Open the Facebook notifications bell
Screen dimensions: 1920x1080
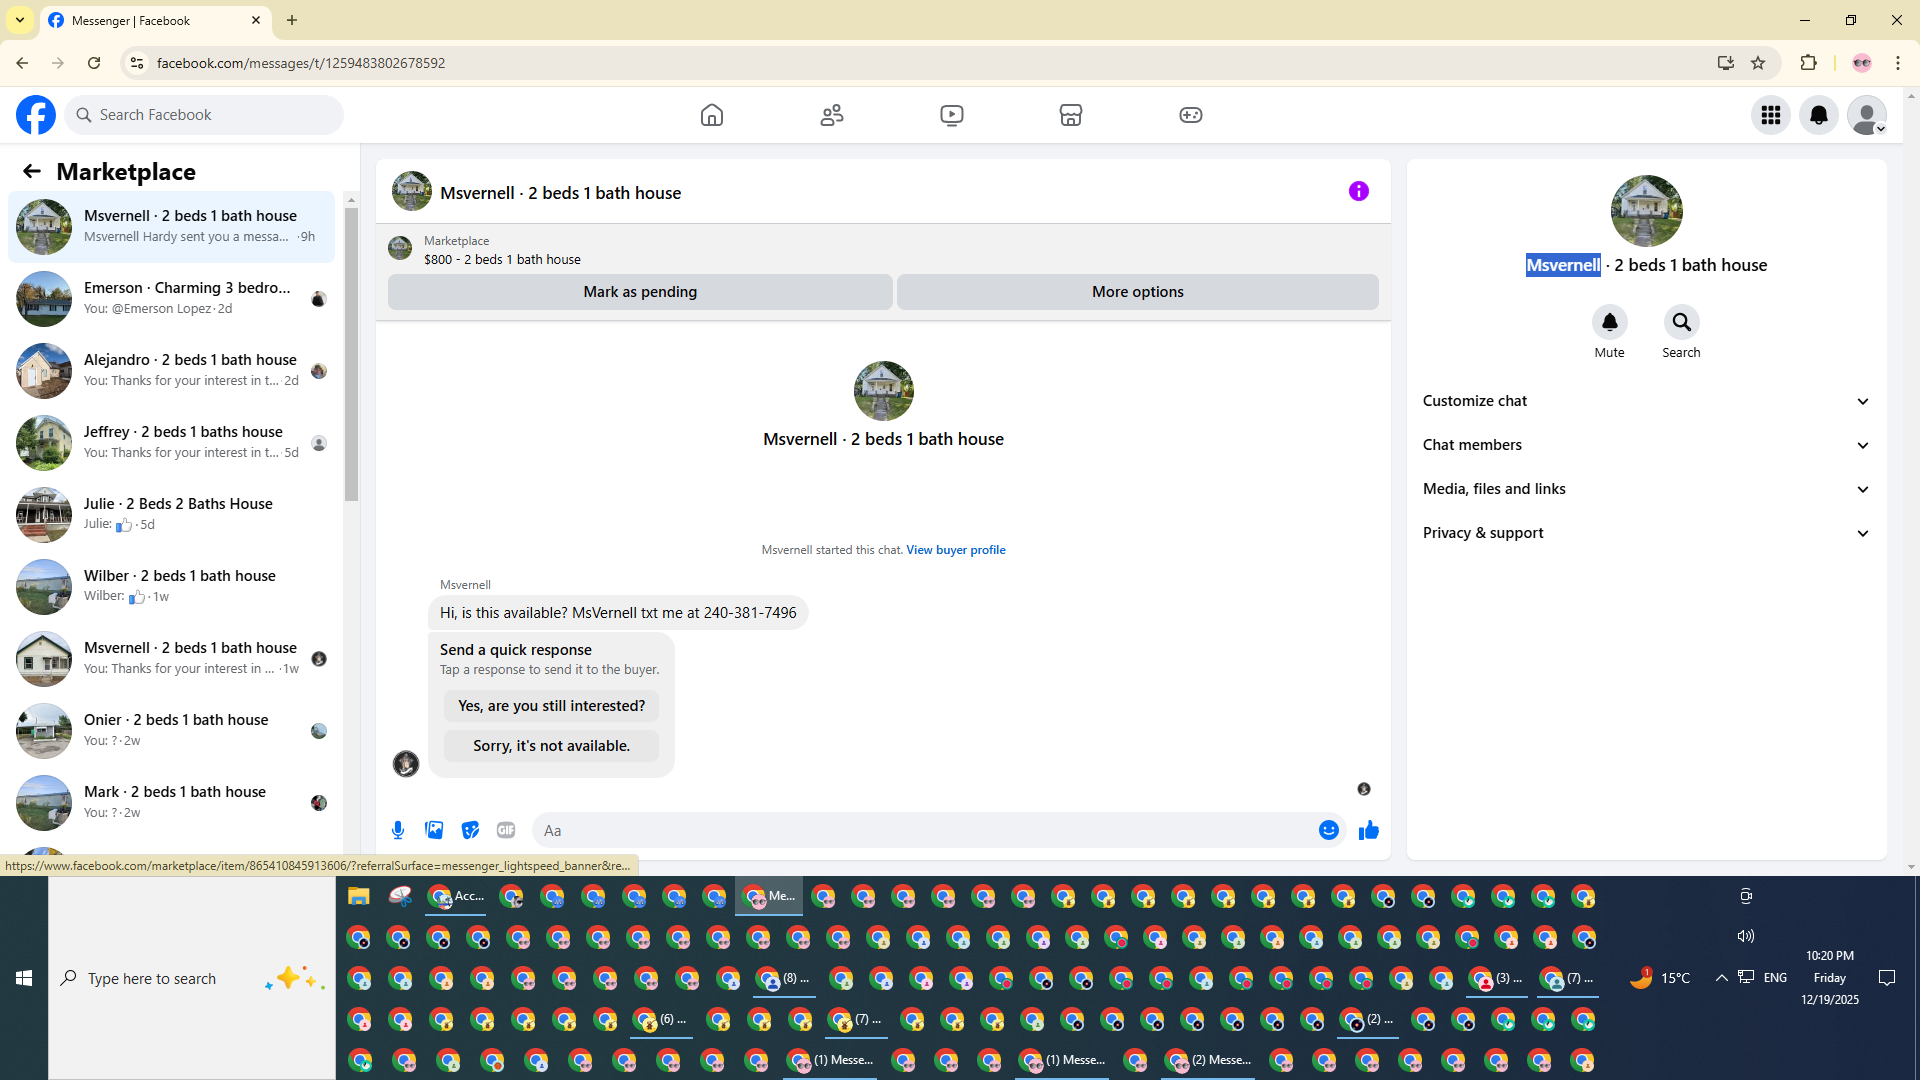(x=1818, y=115)
